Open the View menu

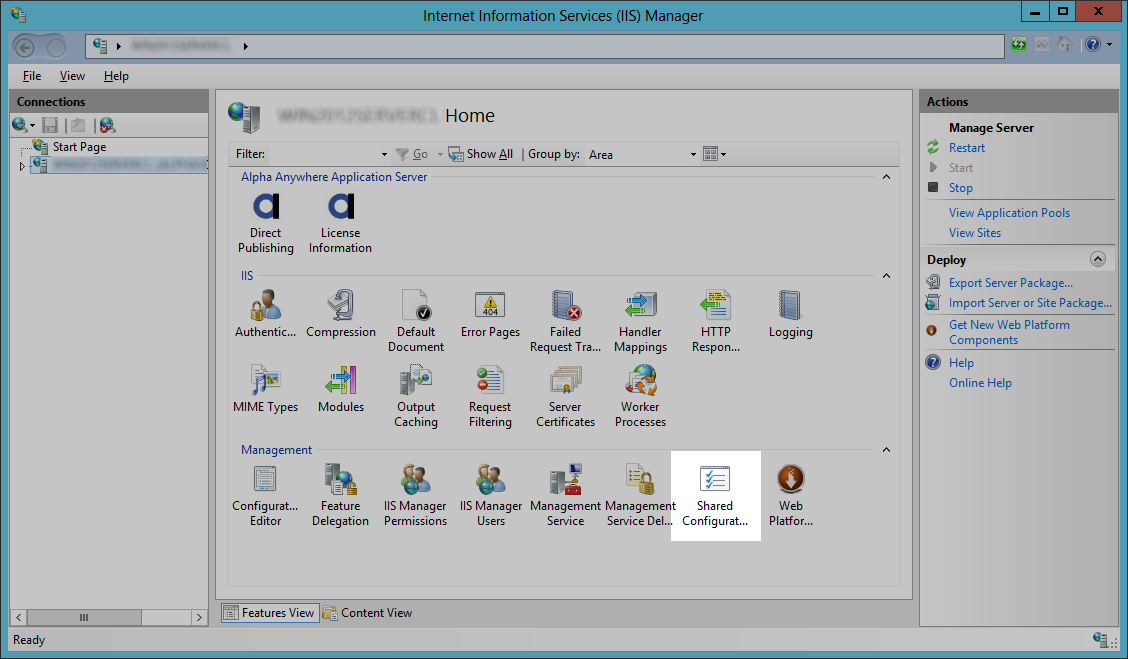[x=72, y=76]
